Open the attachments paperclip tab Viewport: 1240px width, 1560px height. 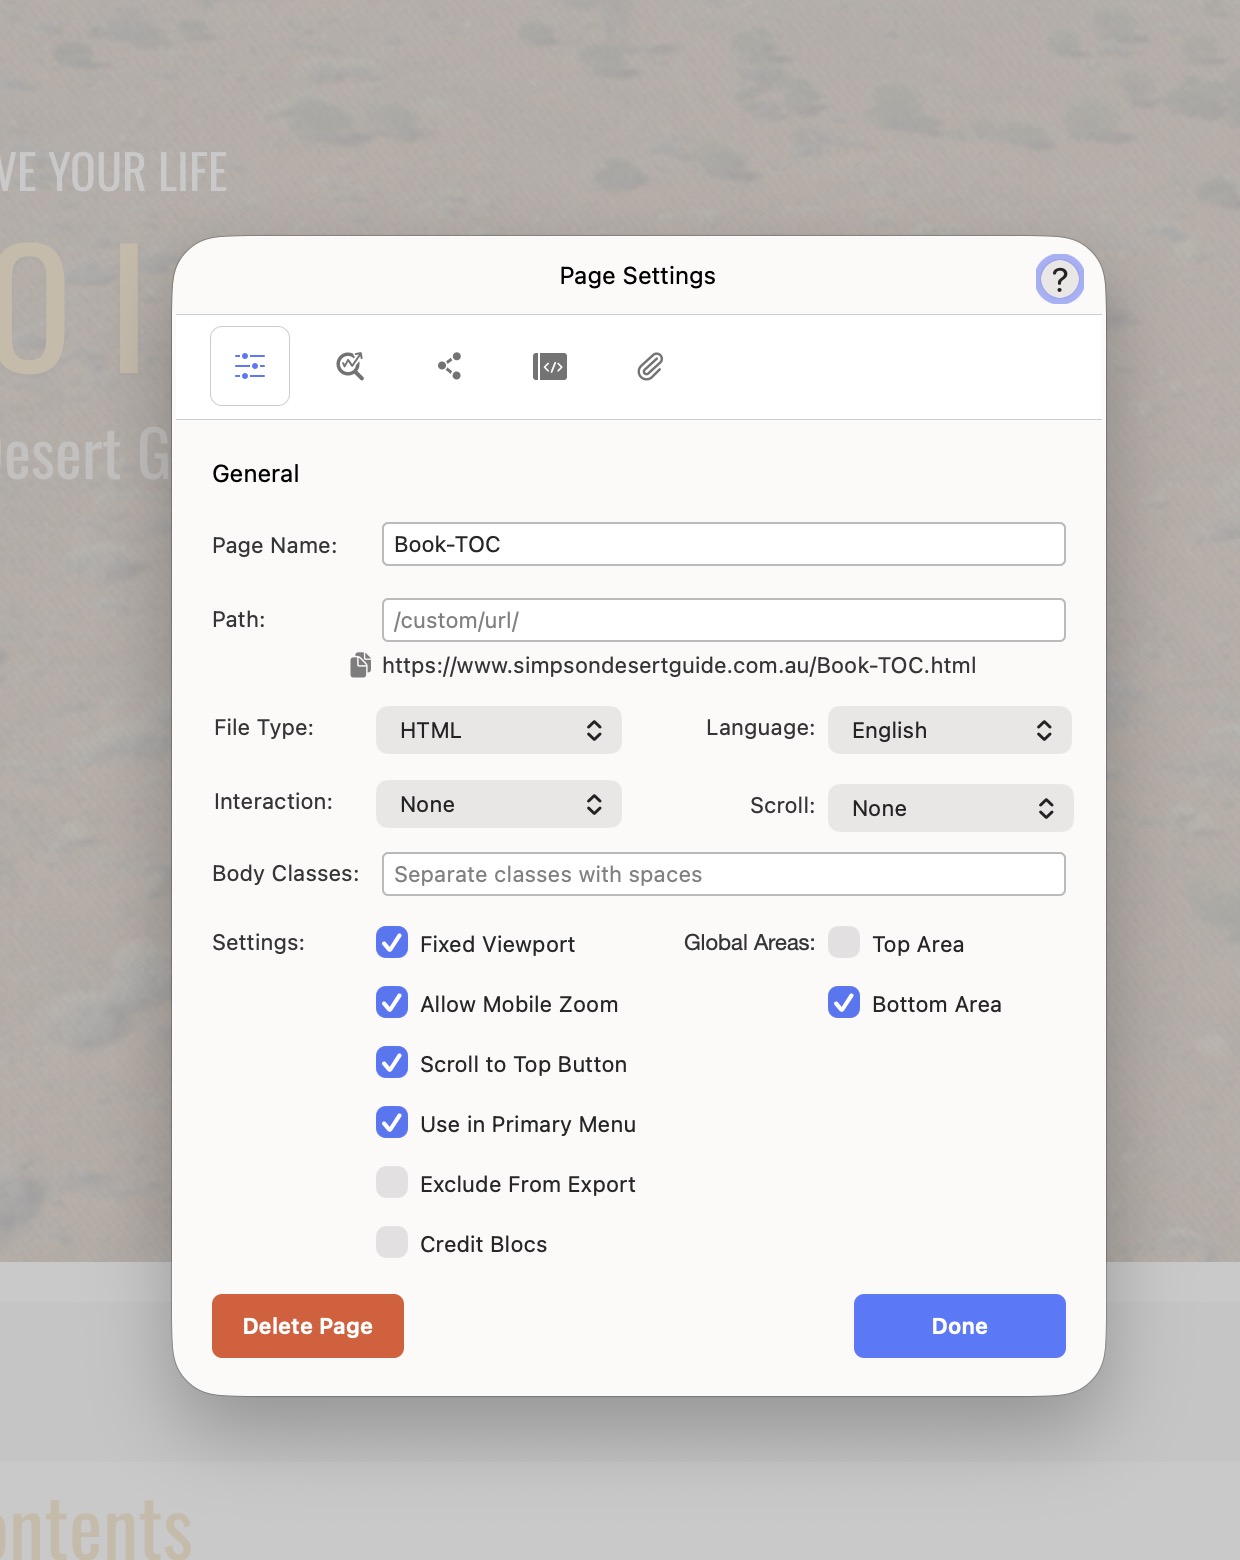coord(650,367)
